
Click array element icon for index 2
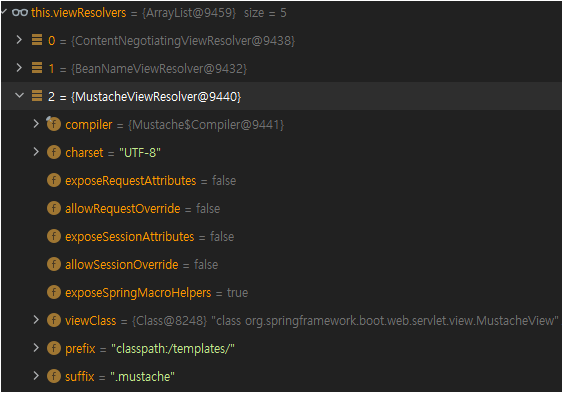pyautogui.click(x=37, y=95)
